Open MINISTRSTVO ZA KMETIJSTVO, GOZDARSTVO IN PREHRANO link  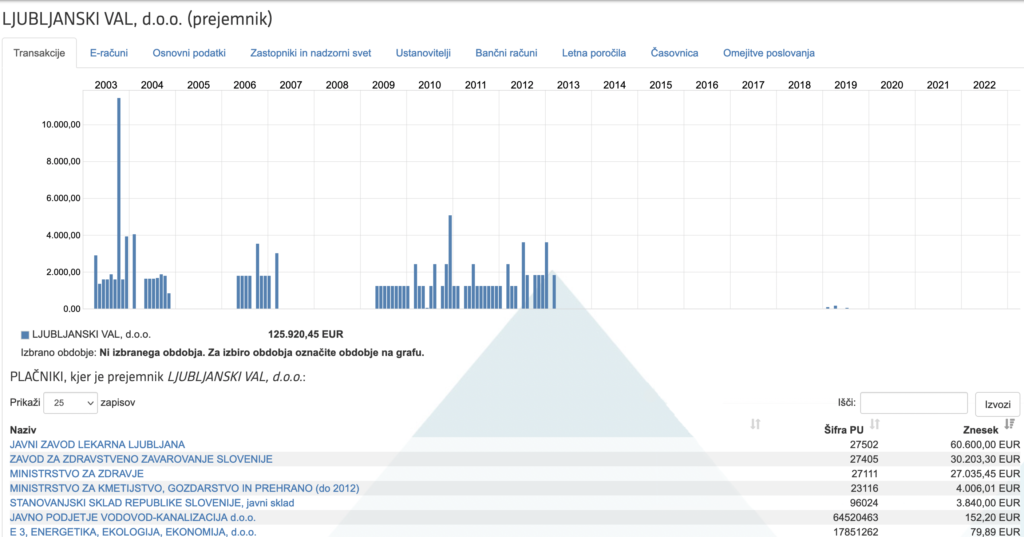(x=184, y=488)
